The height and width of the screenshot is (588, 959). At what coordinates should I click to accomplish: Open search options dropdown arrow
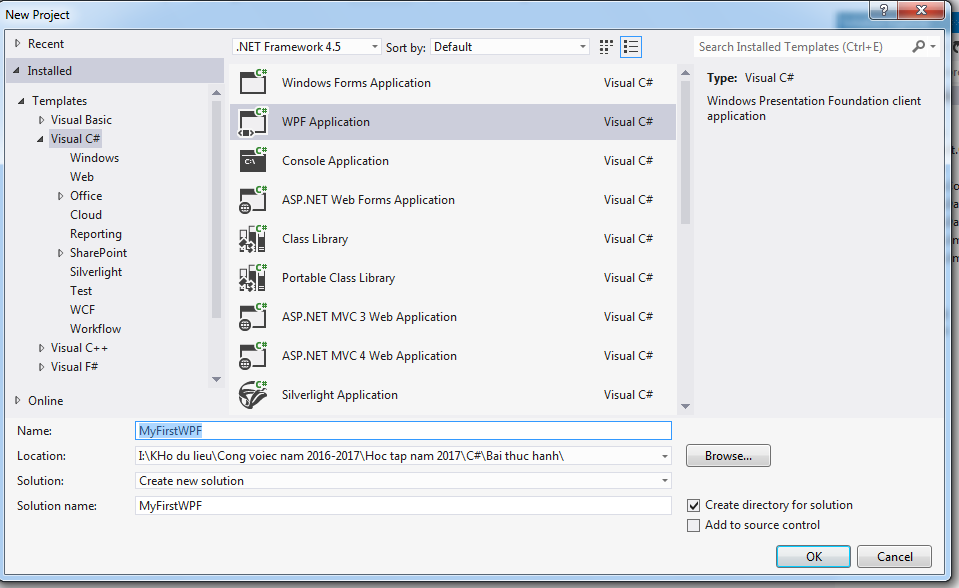(933, 47)
